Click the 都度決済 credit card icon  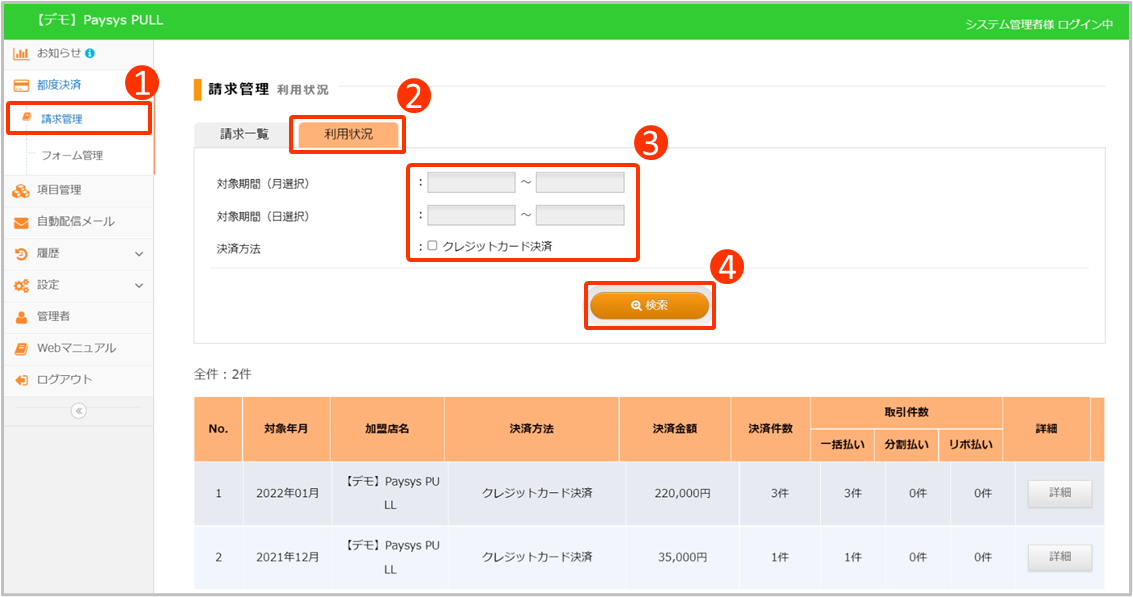[x=21, y=85]
